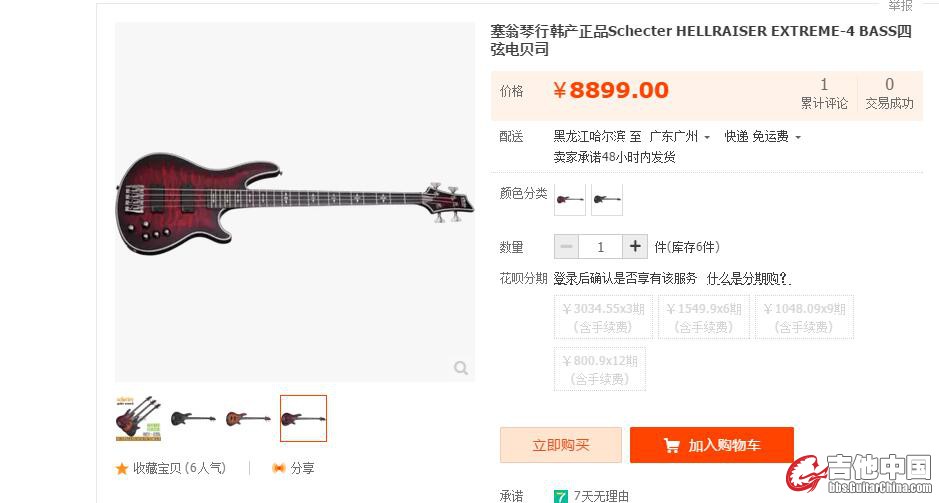Image resolution: width=939 pixels, height=503 pixels.
Task: Increase quantity with the plus button
Action: click(635, 246)
